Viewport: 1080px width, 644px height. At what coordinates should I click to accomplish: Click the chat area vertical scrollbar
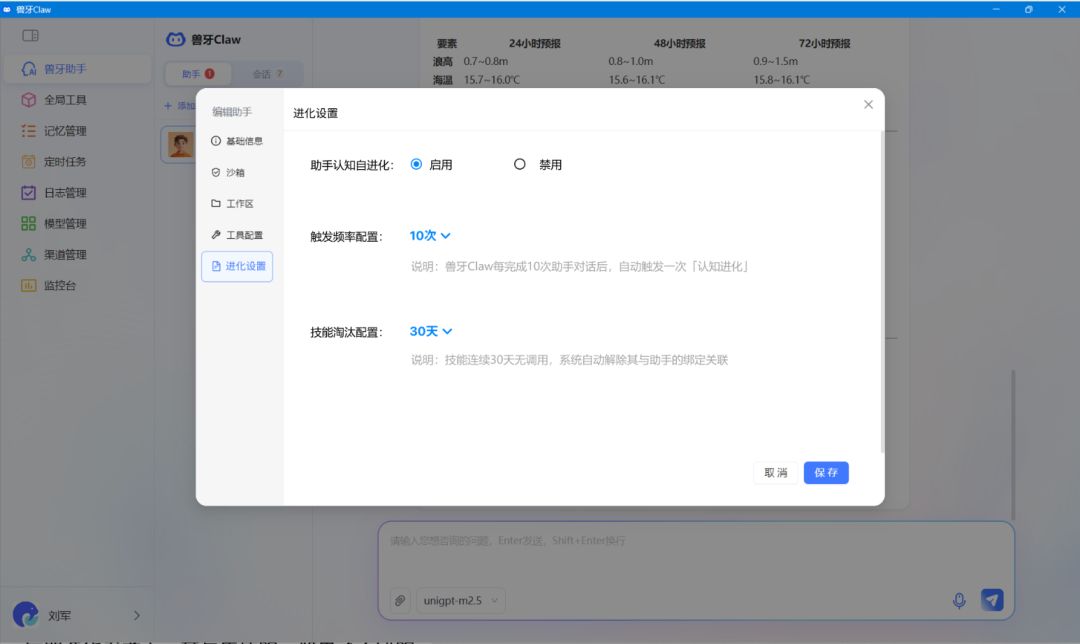coord(1012,444)
